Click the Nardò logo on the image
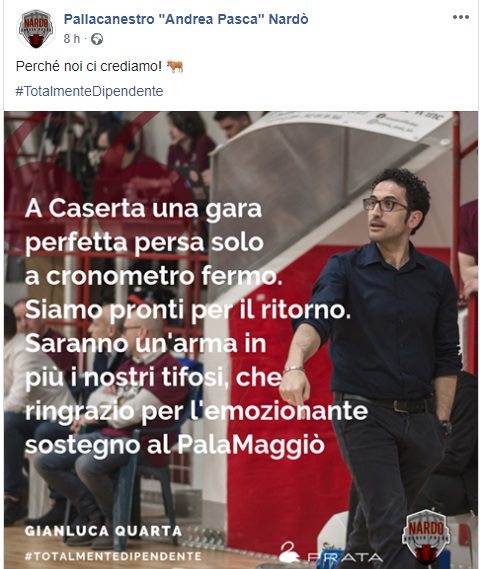The image size is (480, 569). (426, 537)
